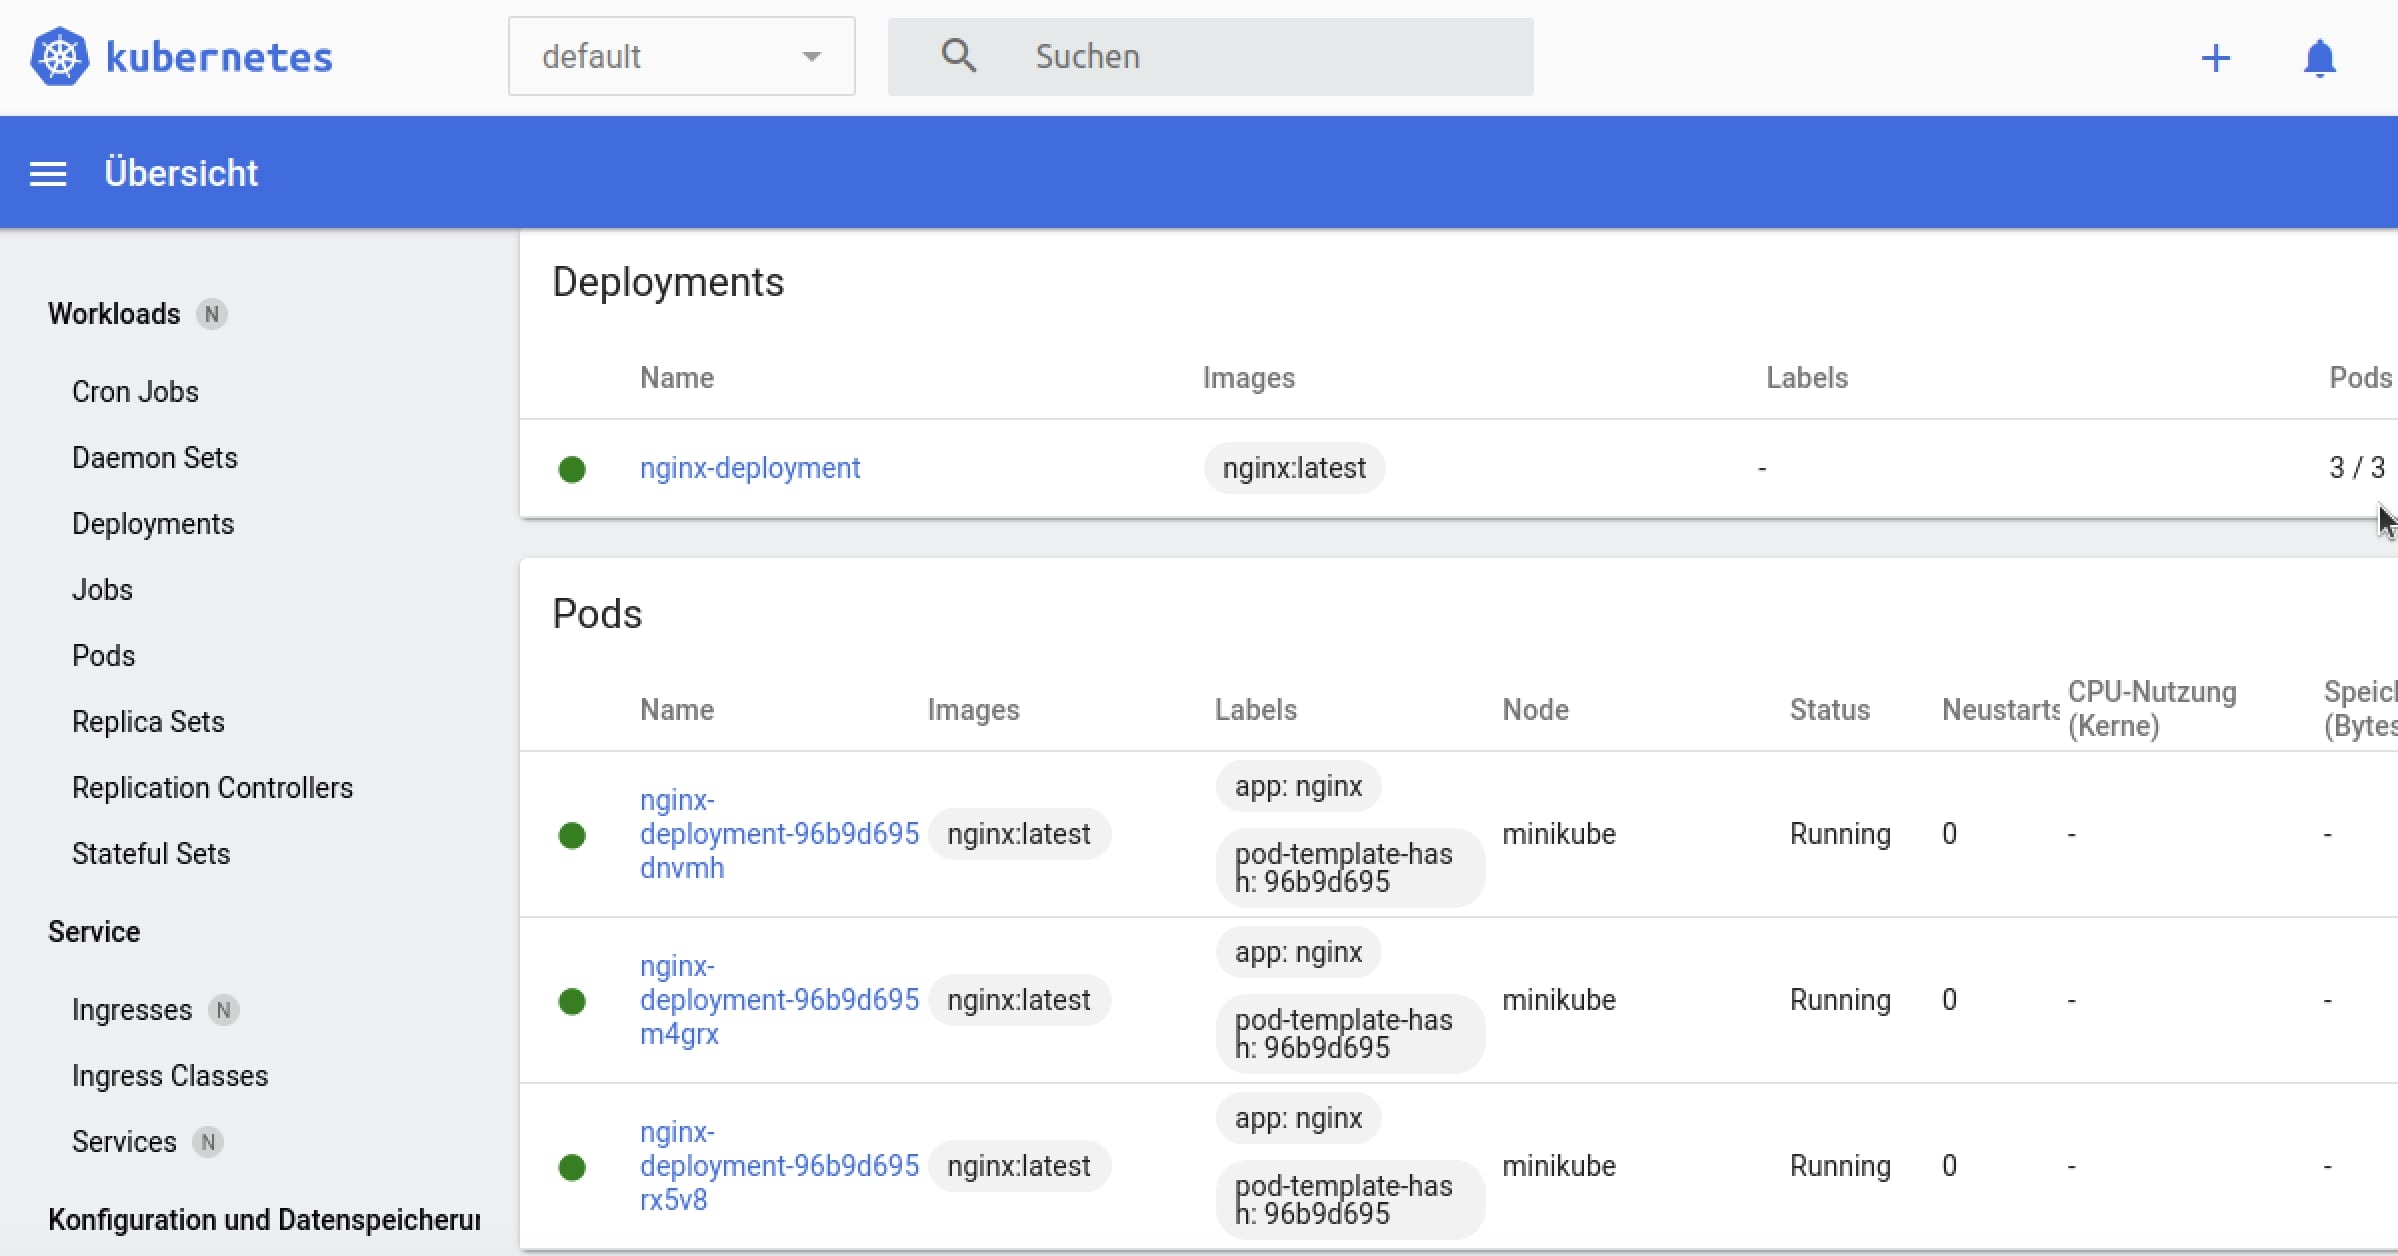Viewport: 2398px width, 1256px height.
Task: Click nginx:latest chip in Deployments table
Action: [1294, 468]
